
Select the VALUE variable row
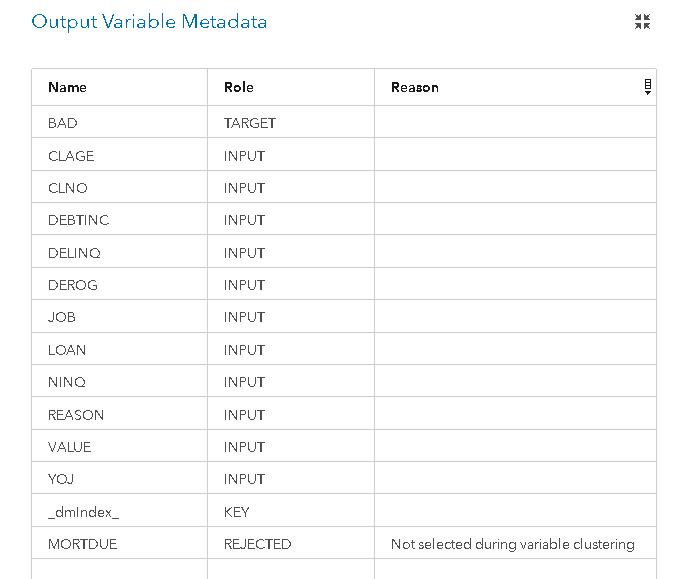coord(344,446)
